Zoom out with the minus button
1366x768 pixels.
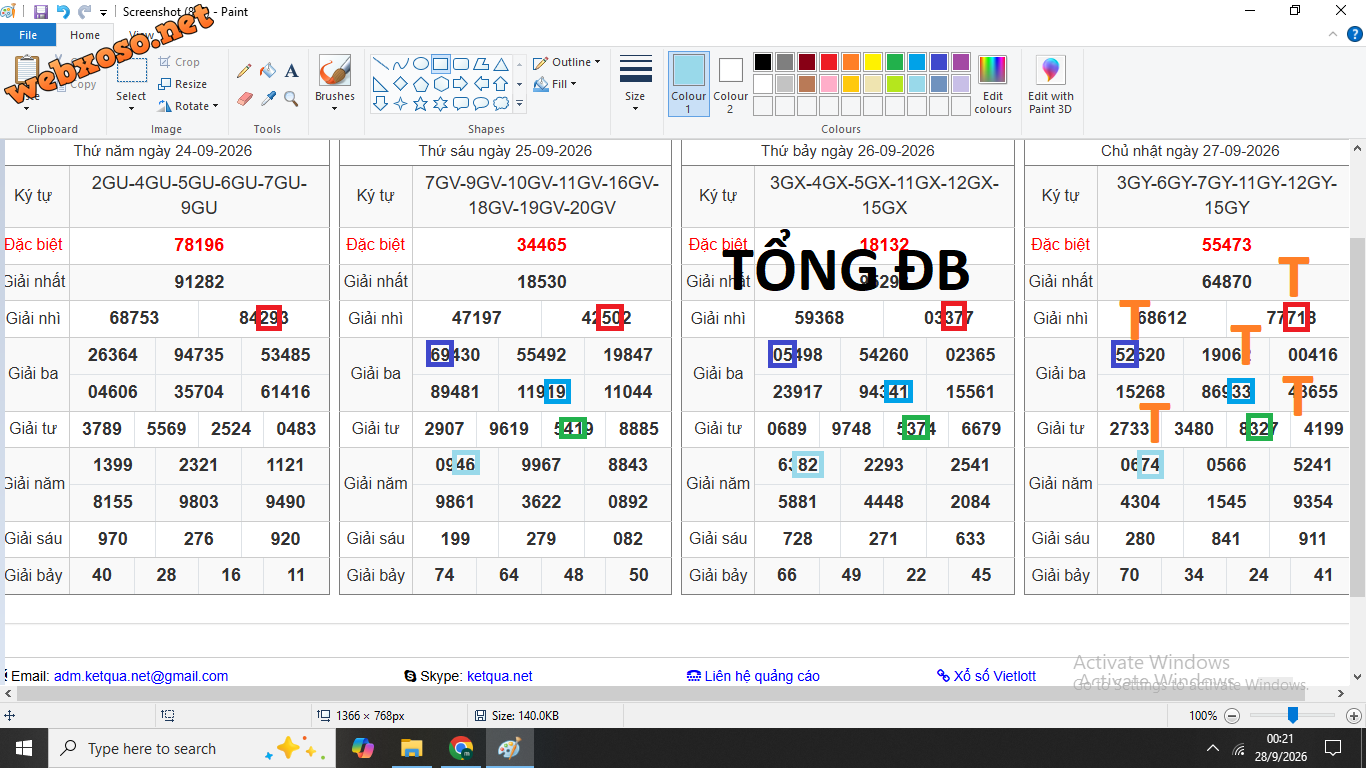(1232, 716)
